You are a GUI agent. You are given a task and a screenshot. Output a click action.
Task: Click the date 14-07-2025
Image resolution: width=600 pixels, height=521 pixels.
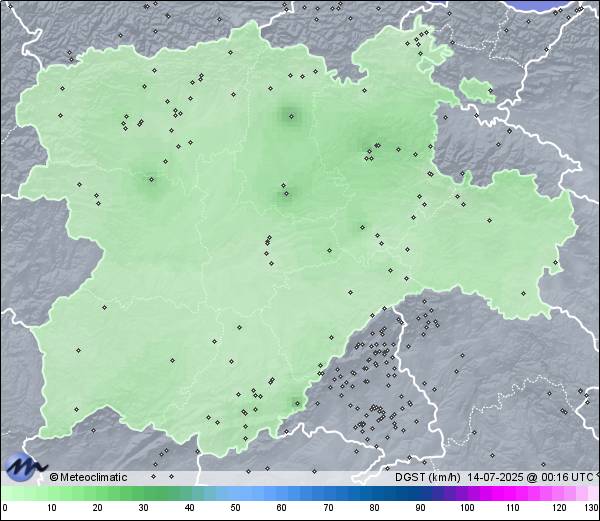(496, 477)
